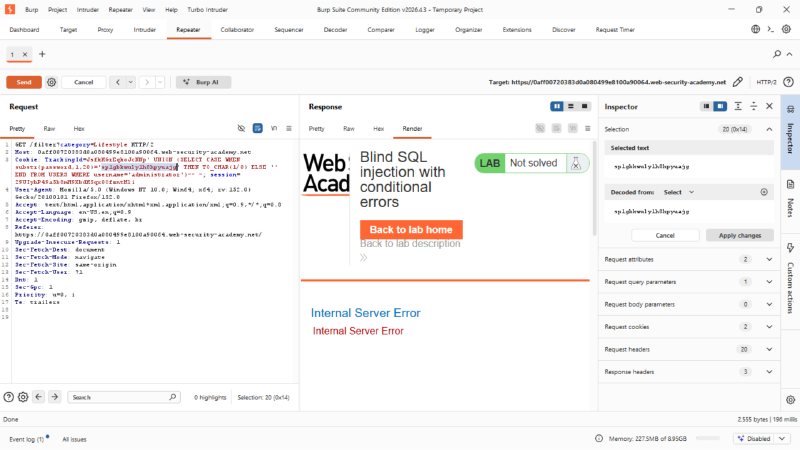Open the Burp menu

pos(32,10)
